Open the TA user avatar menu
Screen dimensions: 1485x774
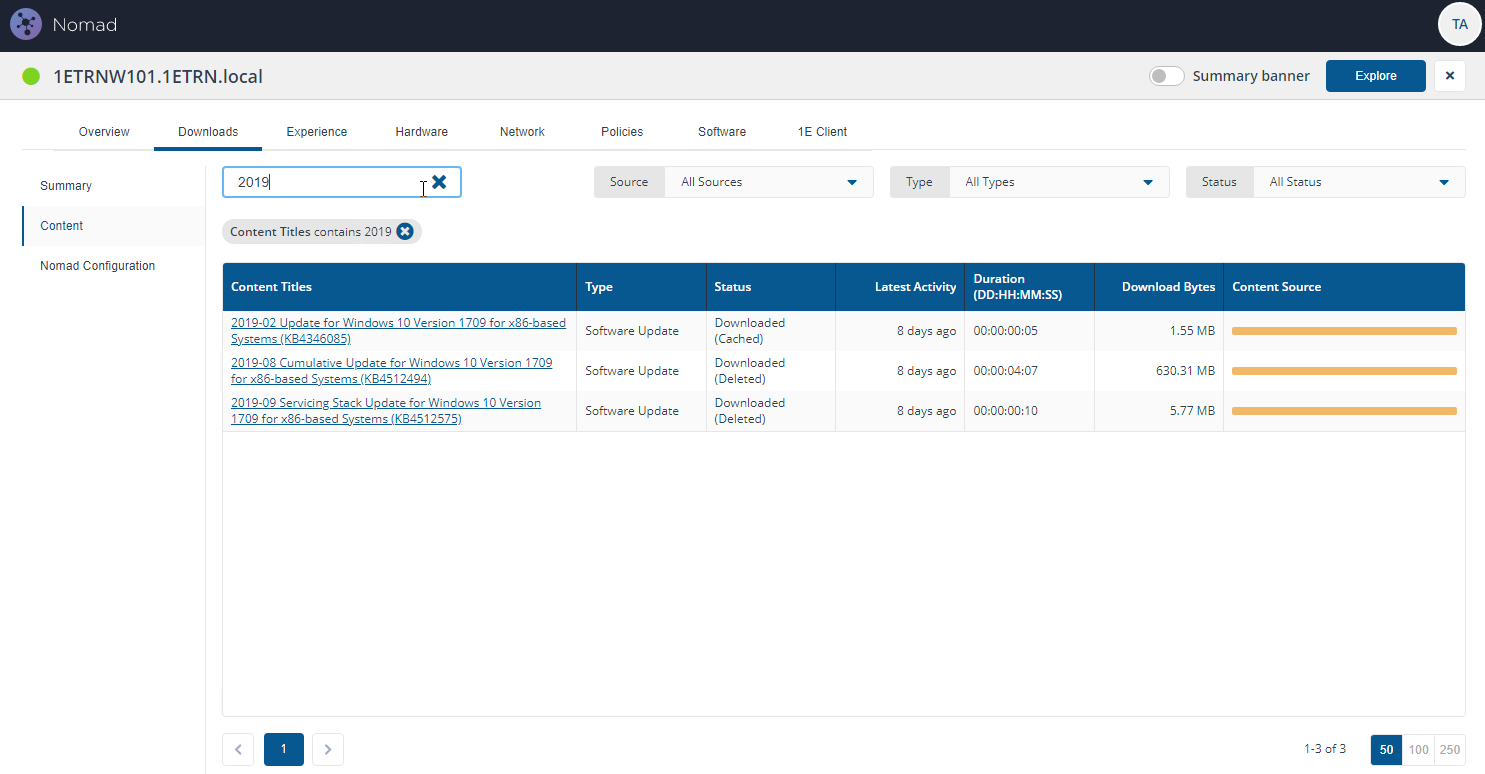(x=1459, y=24)
